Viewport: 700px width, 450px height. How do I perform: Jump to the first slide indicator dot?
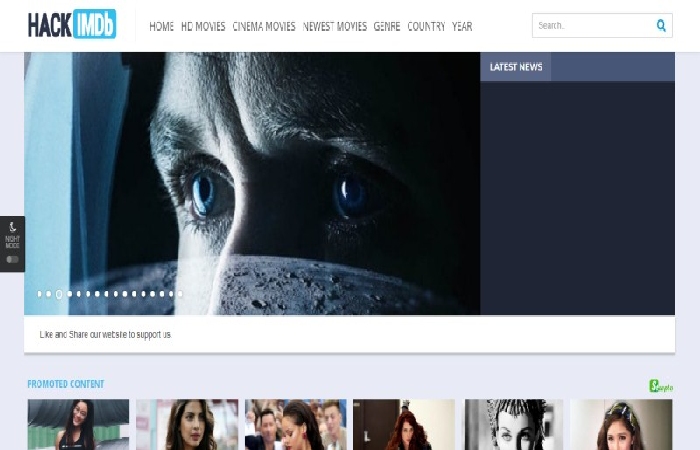pyautogui.click(x=39, y=294)
